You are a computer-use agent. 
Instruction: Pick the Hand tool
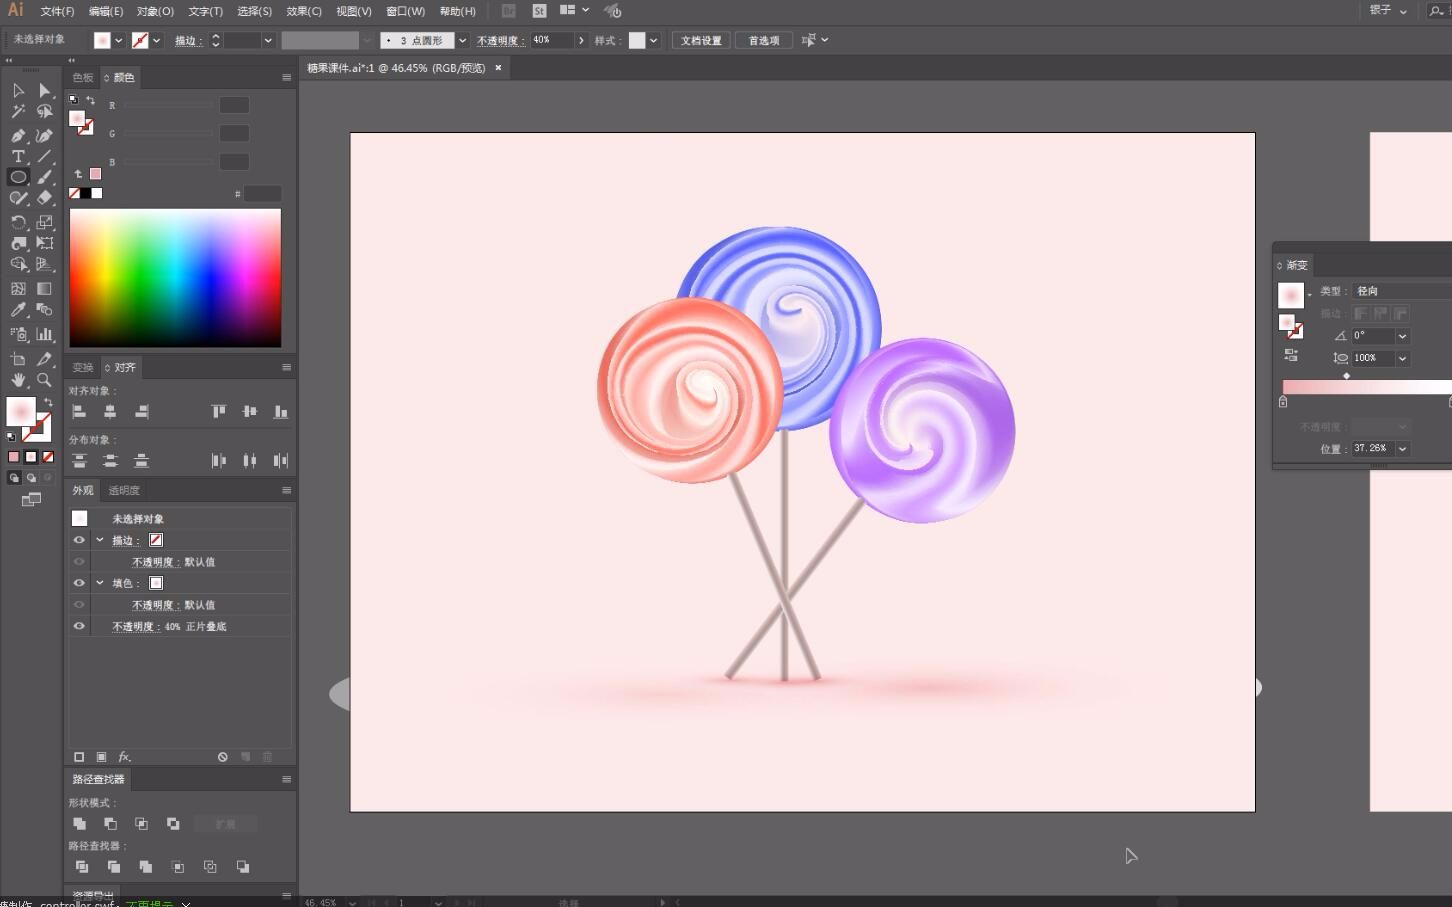point(18,380)
